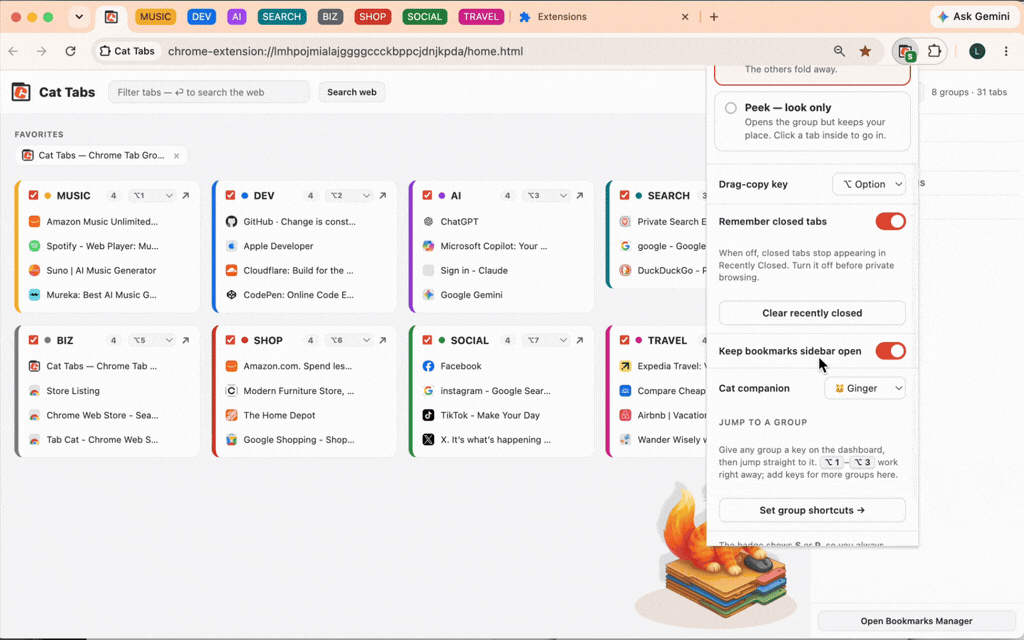Switch to the SHOP tab group chip
Viewport: 1024px width, 640px height.
(x=372, y=17)
